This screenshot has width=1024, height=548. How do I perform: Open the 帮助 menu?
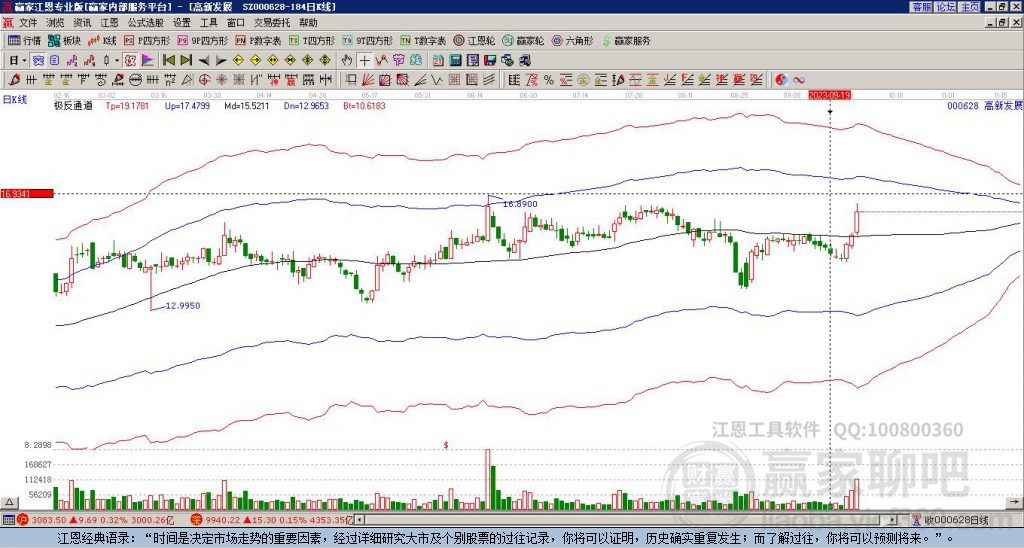308,23
